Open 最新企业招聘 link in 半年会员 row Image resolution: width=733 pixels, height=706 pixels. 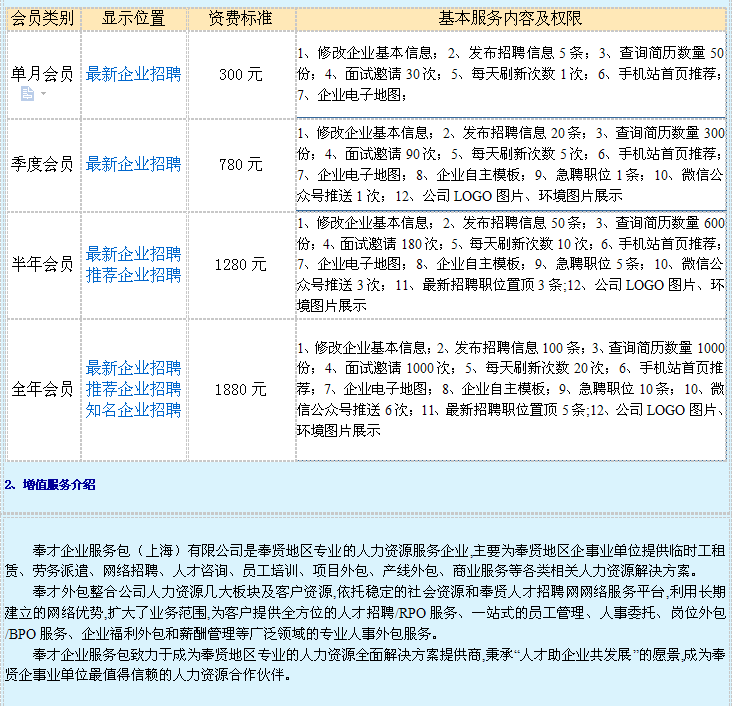point(133,254)
